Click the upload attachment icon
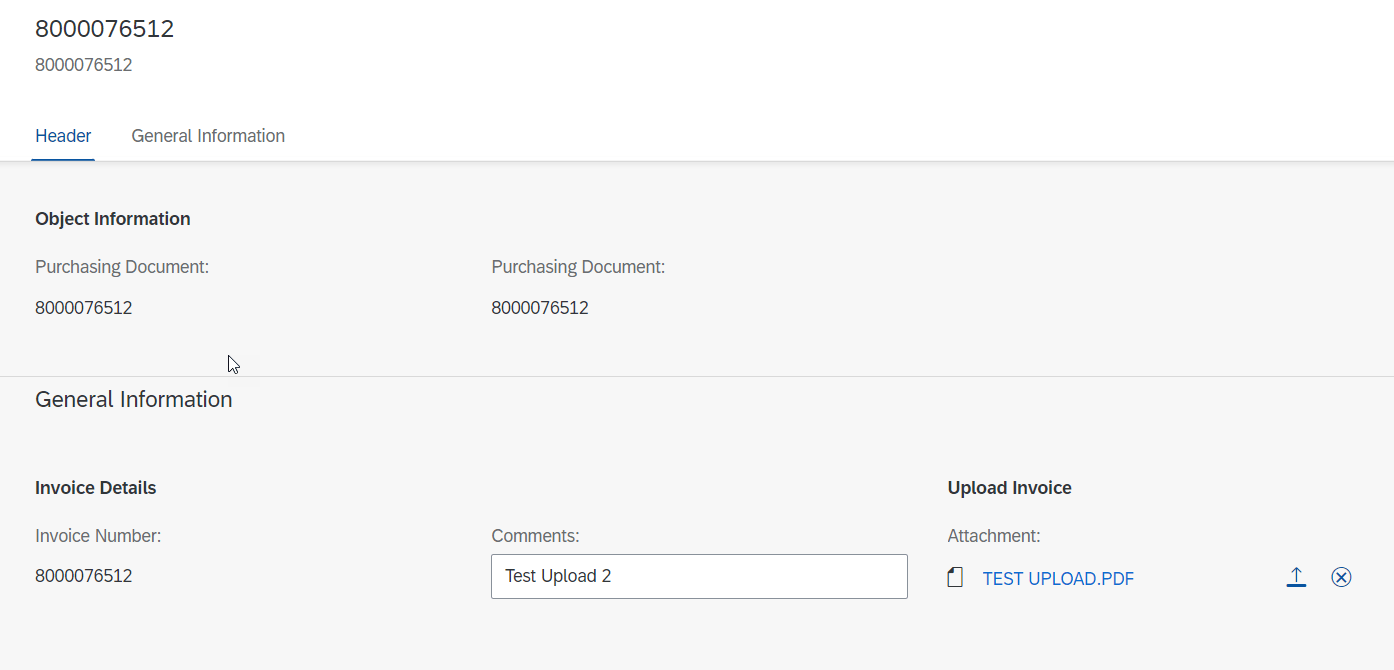 pos(1296,577)
